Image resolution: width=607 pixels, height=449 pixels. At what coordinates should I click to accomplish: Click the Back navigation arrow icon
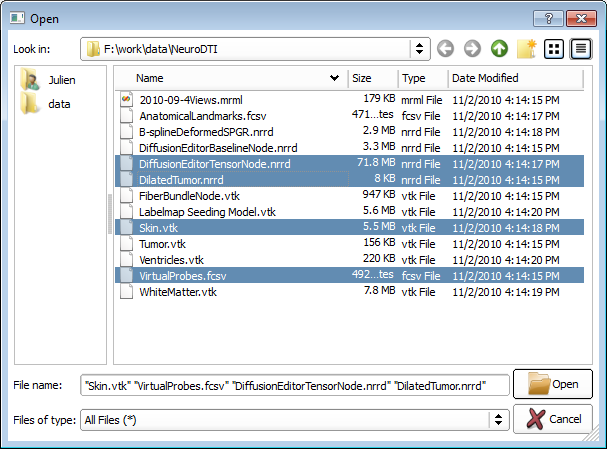[446, 49]
